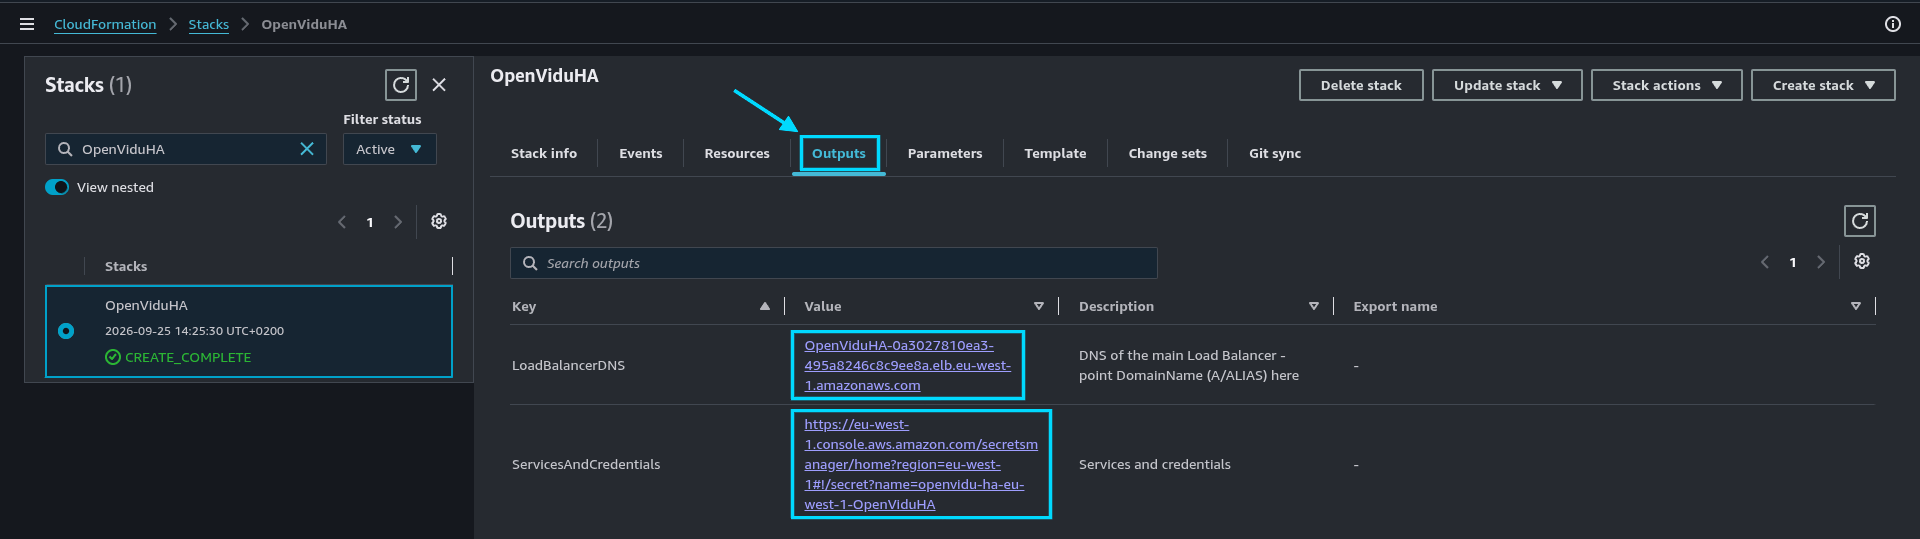Go to previous Stacks page
Screen dimensions: 1920x539
tap(342, 222)
